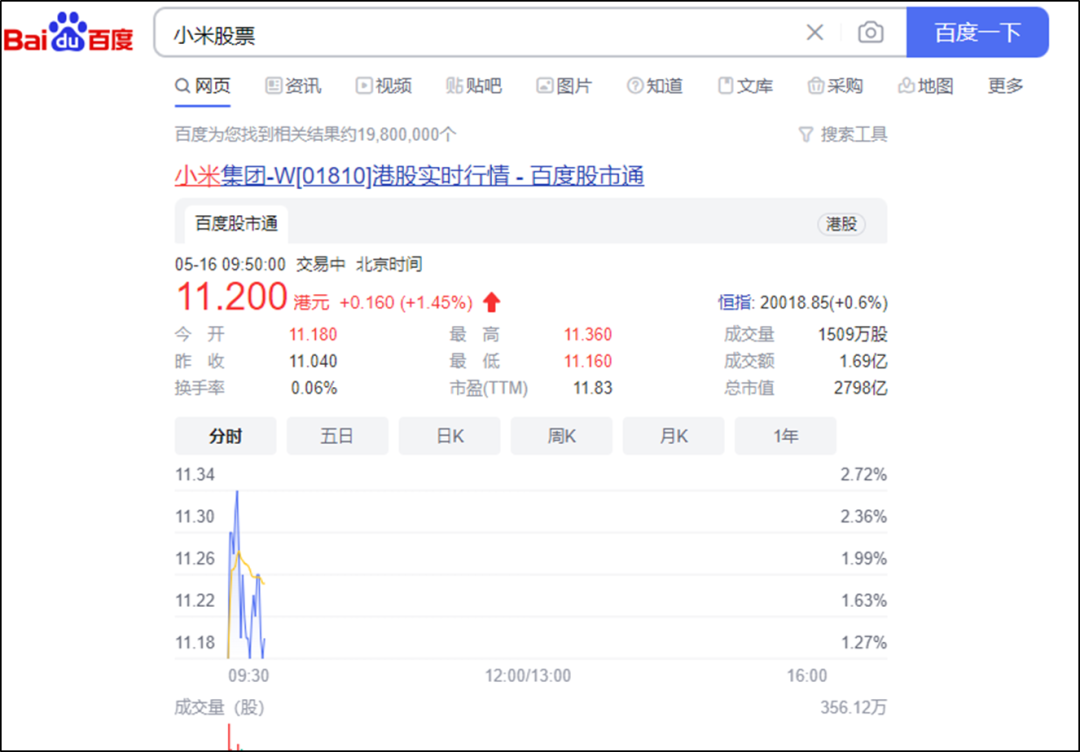
Task: Switch to the 日K chart view
Action: coord(449,436)
